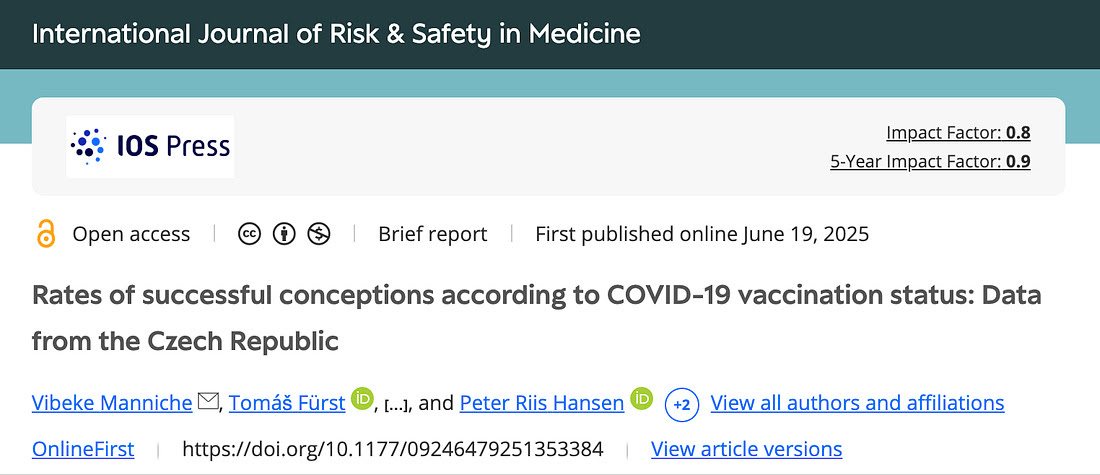Click the orange open access lock icon

click(x=46, y=234)
